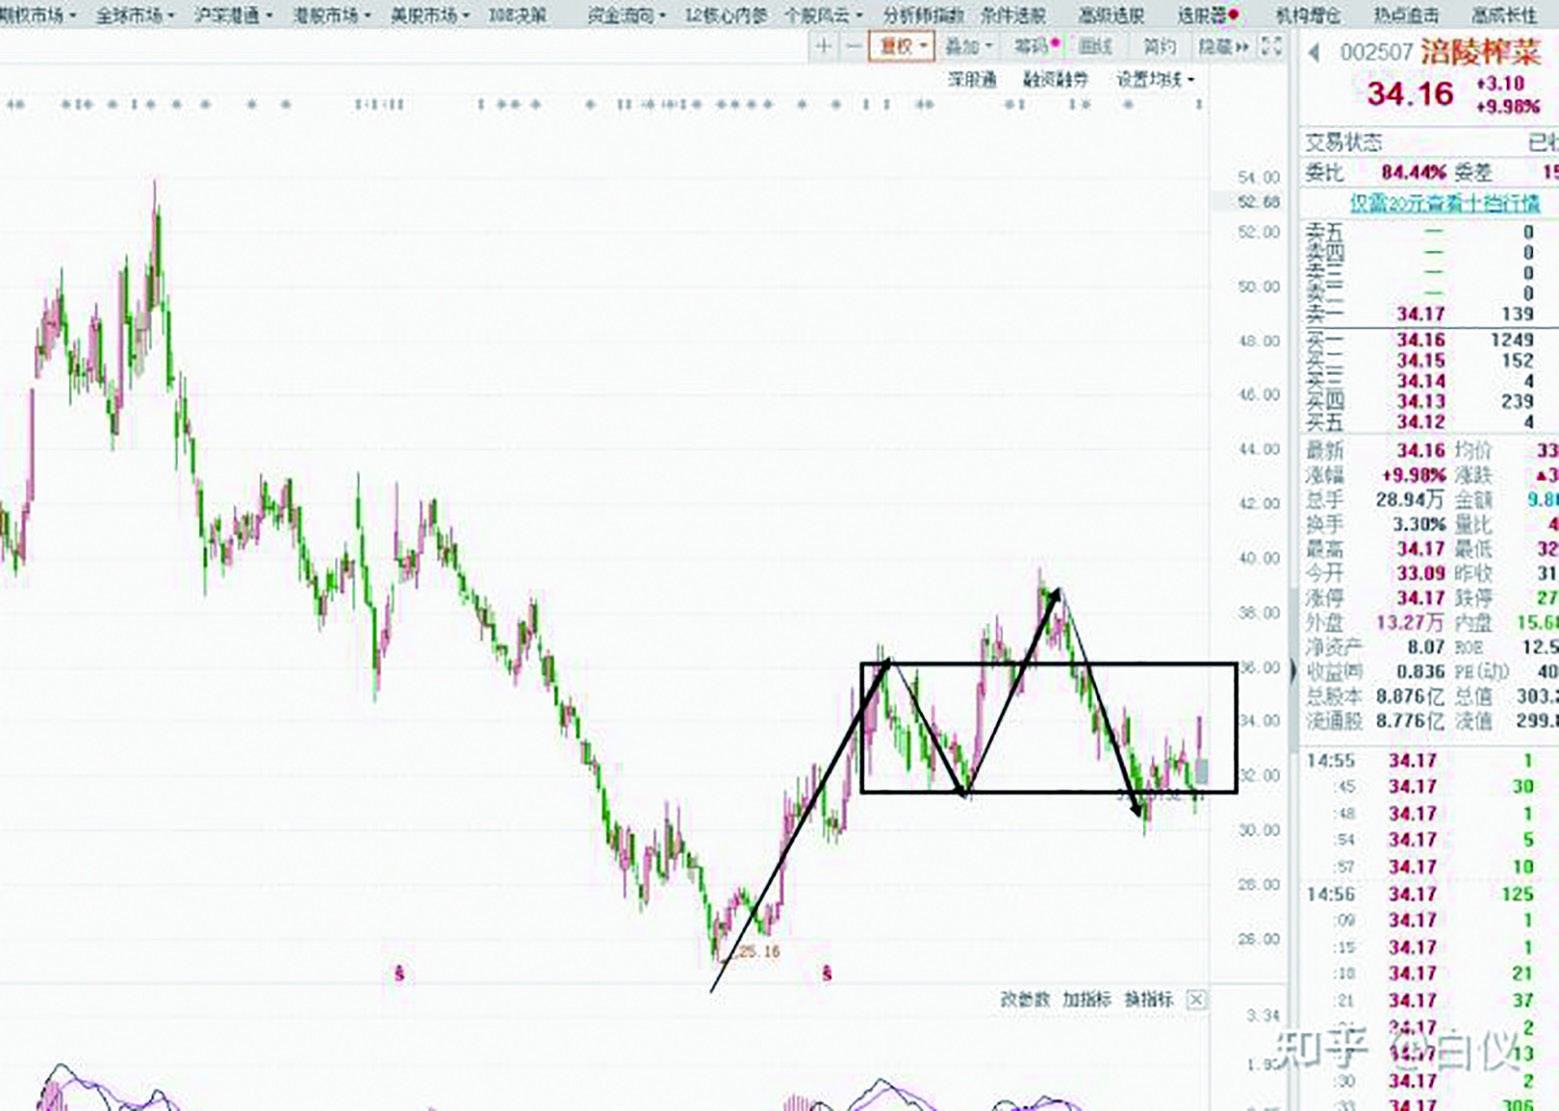Open the 资金流向 menu

(x=626, y=15)
